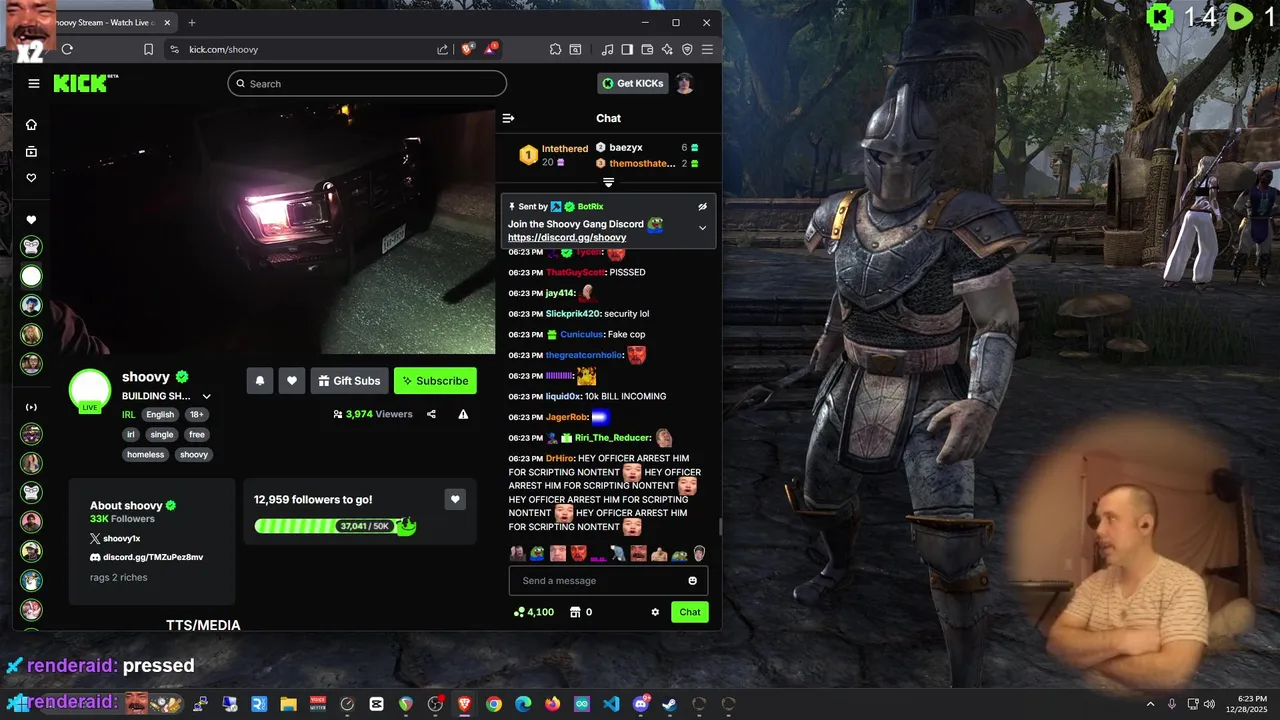Viewport: 1280px width, 720px height.
Task: Click liquid0x's username in chat
Action: click(x=562, y=396)
